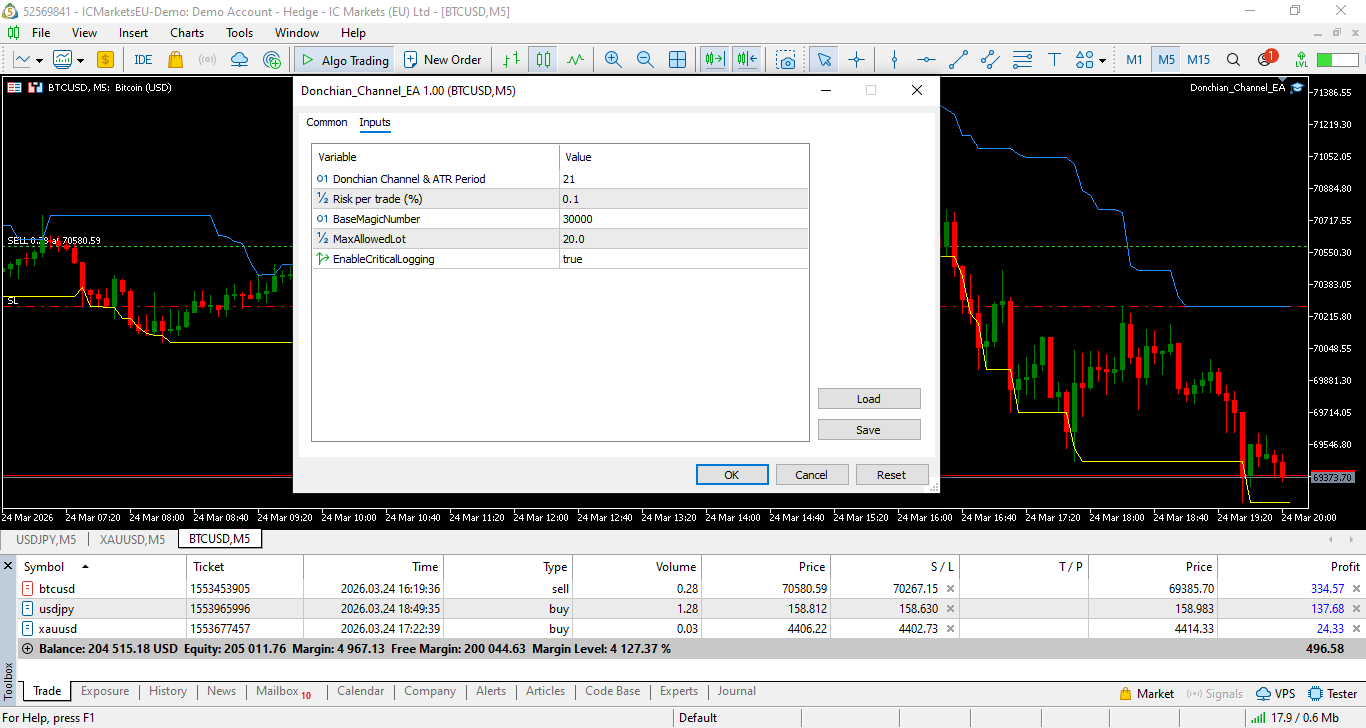Click Reset in the EA dialog
Screen dimensions: 1366x728
coord(892,475)
